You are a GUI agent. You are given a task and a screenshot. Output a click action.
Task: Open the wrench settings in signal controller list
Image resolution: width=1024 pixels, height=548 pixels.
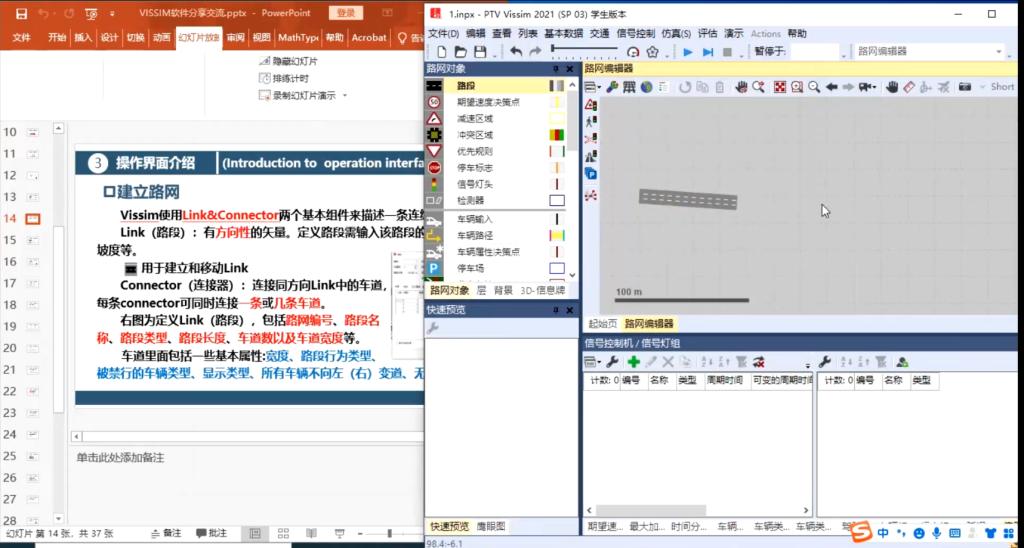pyautogui.click(x=612, y=362)
